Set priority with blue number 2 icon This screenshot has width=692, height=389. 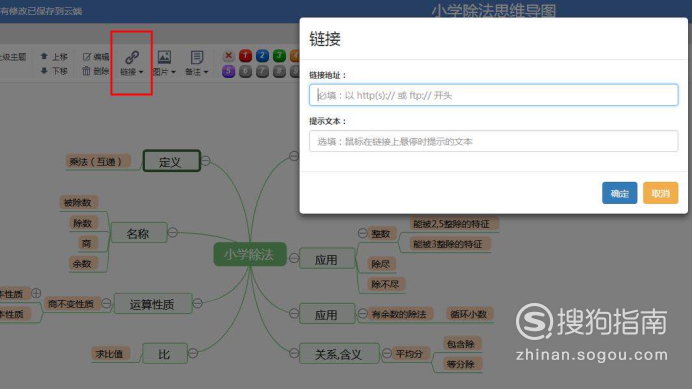(262, 56)
